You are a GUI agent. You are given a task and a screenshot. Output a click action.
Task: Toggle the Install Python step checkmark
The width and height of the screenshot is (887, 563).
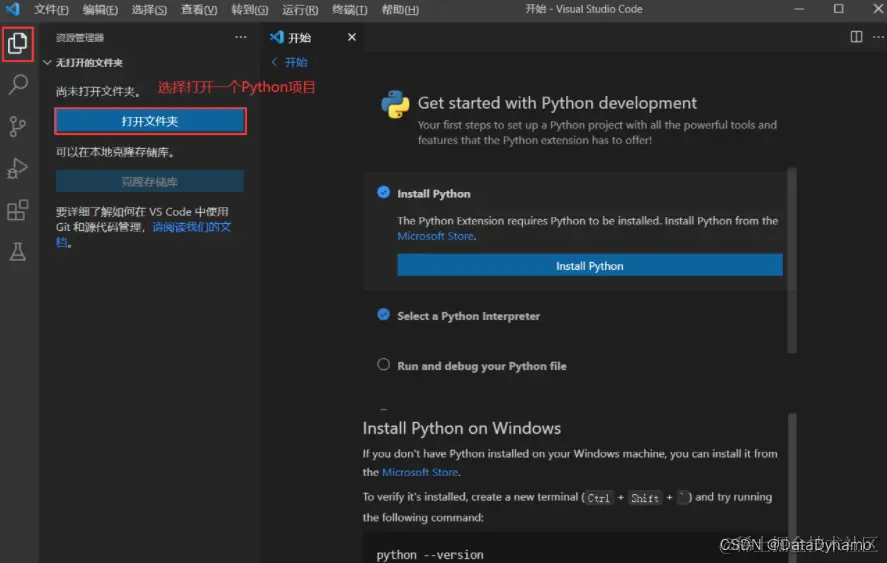(x=383, y=193)
